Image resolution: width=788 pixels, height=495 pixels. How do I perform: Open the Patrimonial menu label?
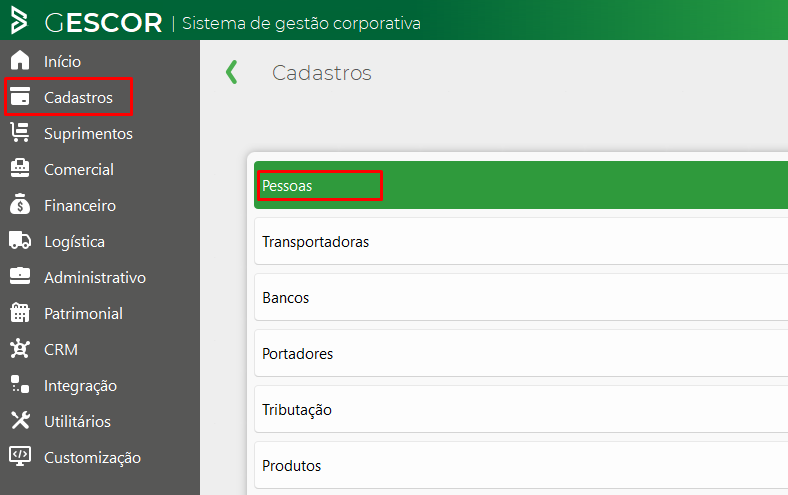(x=83, y=314)
